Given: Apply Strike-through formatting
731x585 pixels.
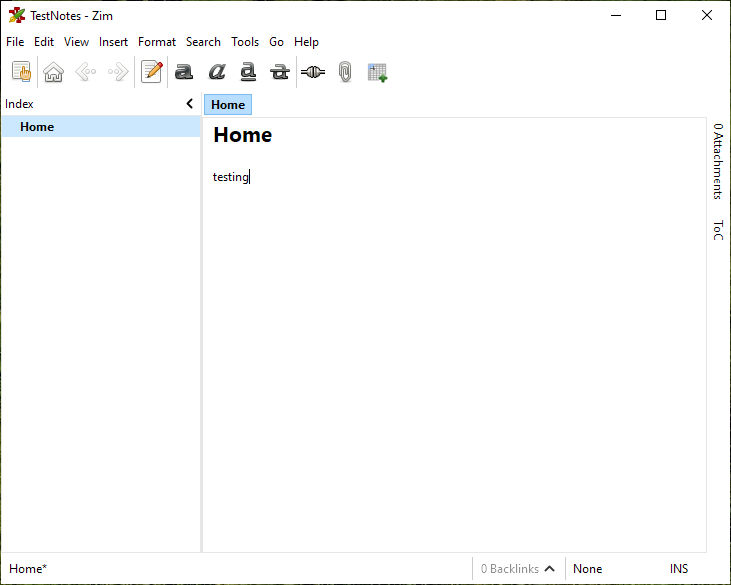Looking at the screenshot, I should (x=280, y=72).
